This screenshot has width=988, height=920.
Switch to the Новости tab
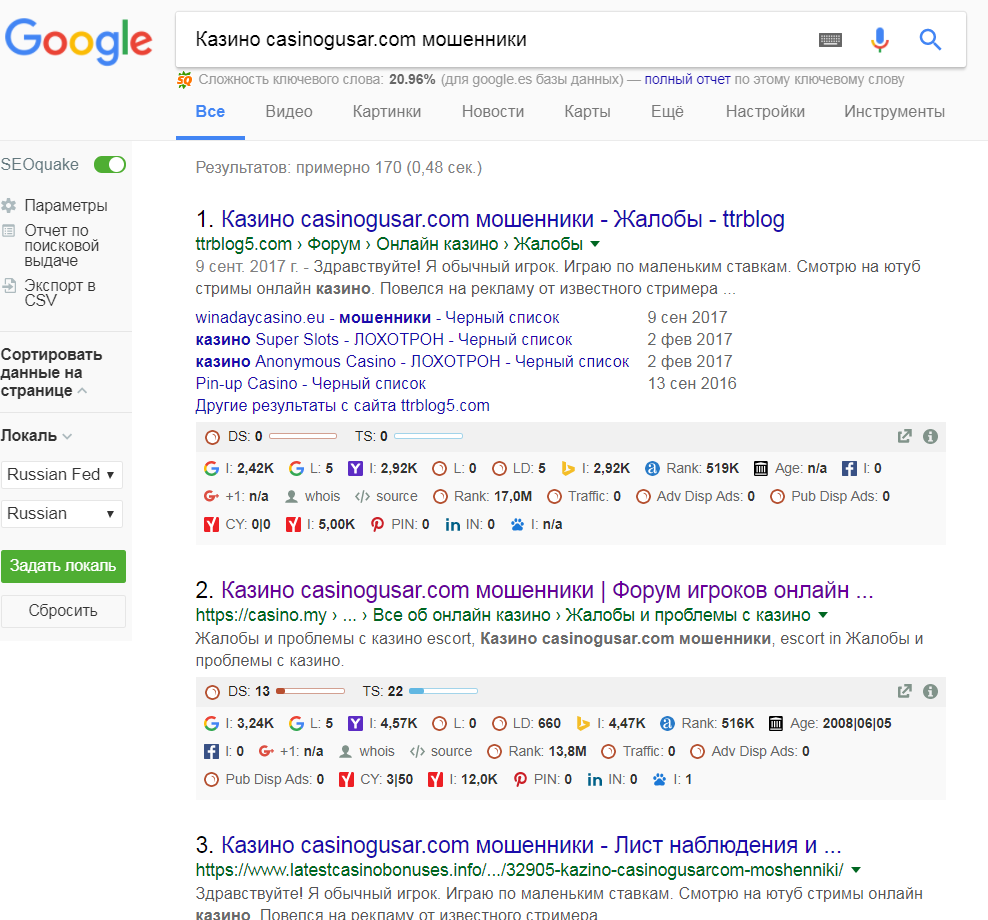(493, 112)
